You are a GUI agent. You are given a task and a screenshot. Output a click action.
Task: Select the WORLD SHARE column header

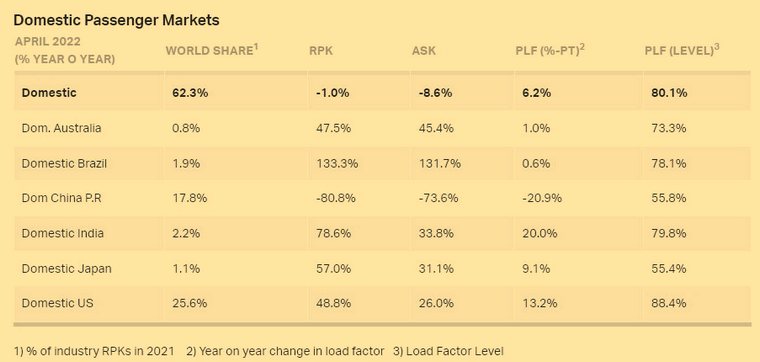212,50
